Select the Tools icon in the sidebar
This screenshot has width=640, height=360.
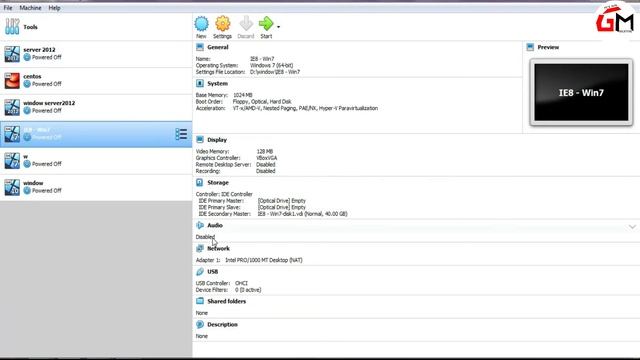12,27
